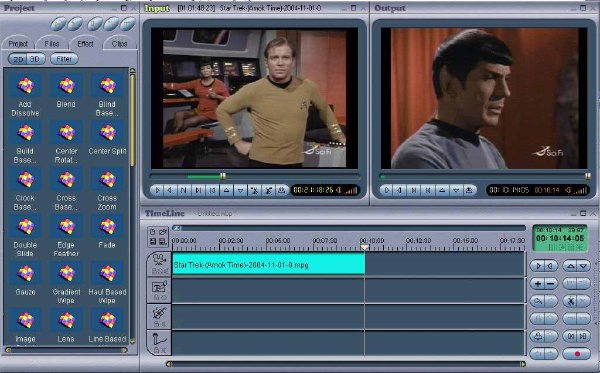Open the Files tab

52,44
